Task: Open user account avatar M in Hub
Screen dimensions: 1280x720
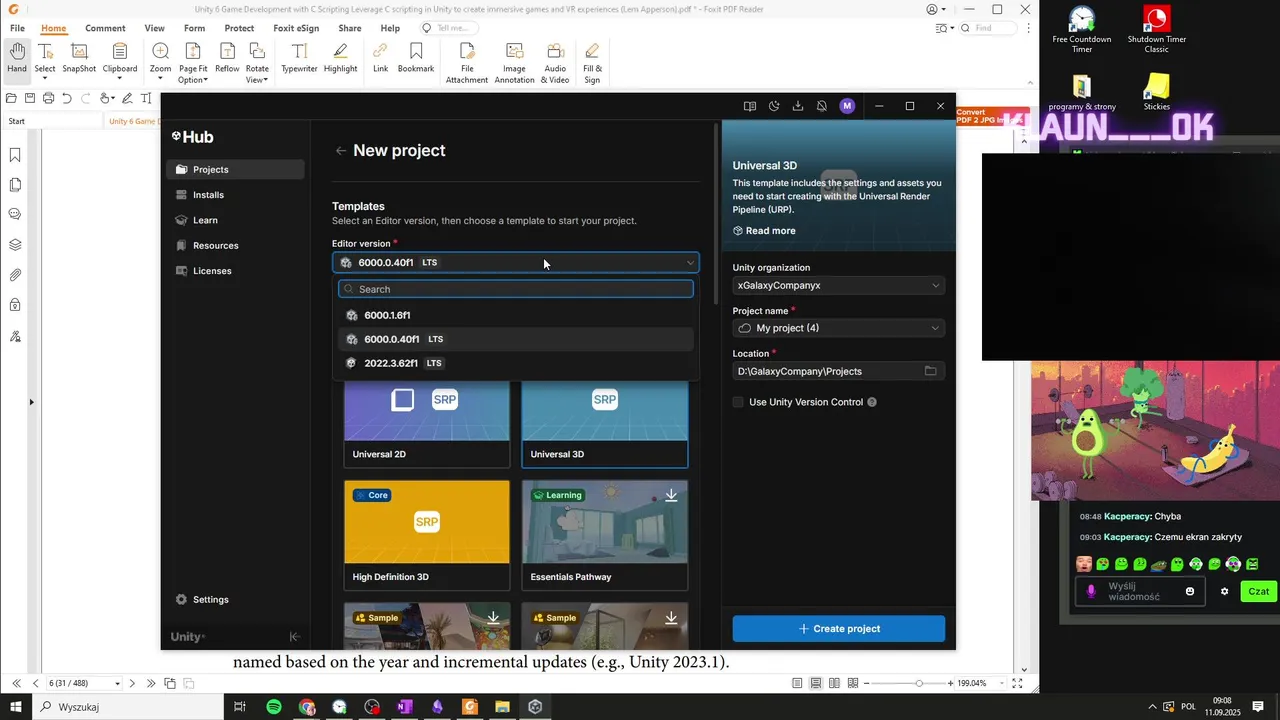Action: coord(847,106)
